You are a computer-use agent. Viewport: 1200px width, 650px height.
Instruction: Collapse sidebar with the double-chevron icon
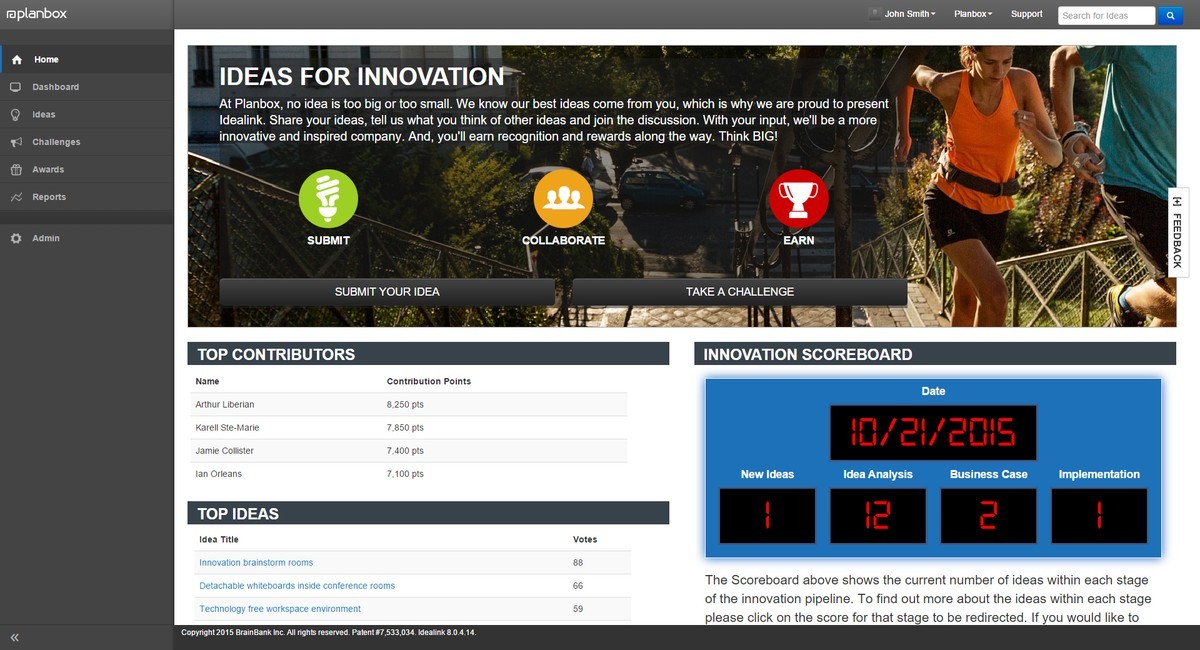(15, 637)
